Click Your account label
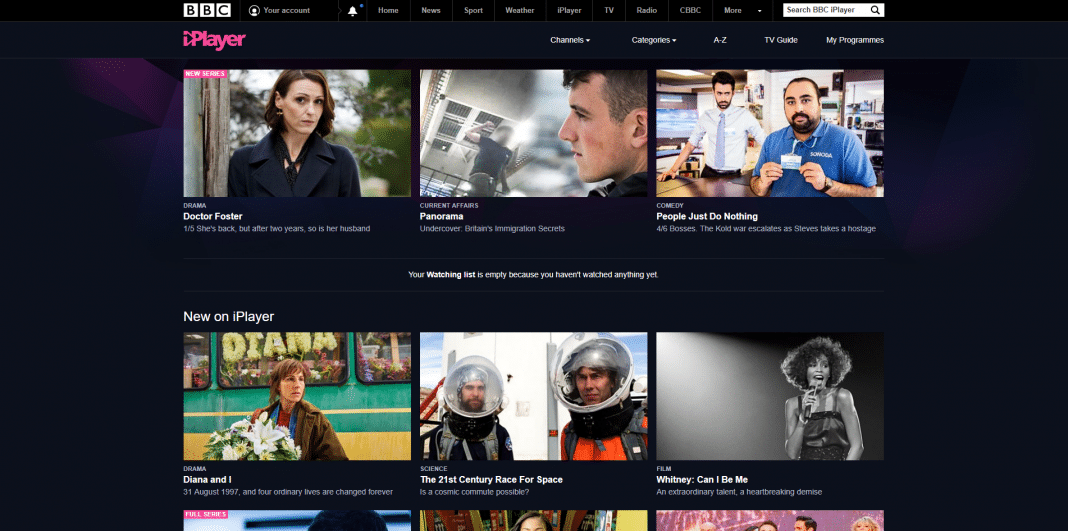Viewport: 1068px width, 531px height. (x=287, y=10)
